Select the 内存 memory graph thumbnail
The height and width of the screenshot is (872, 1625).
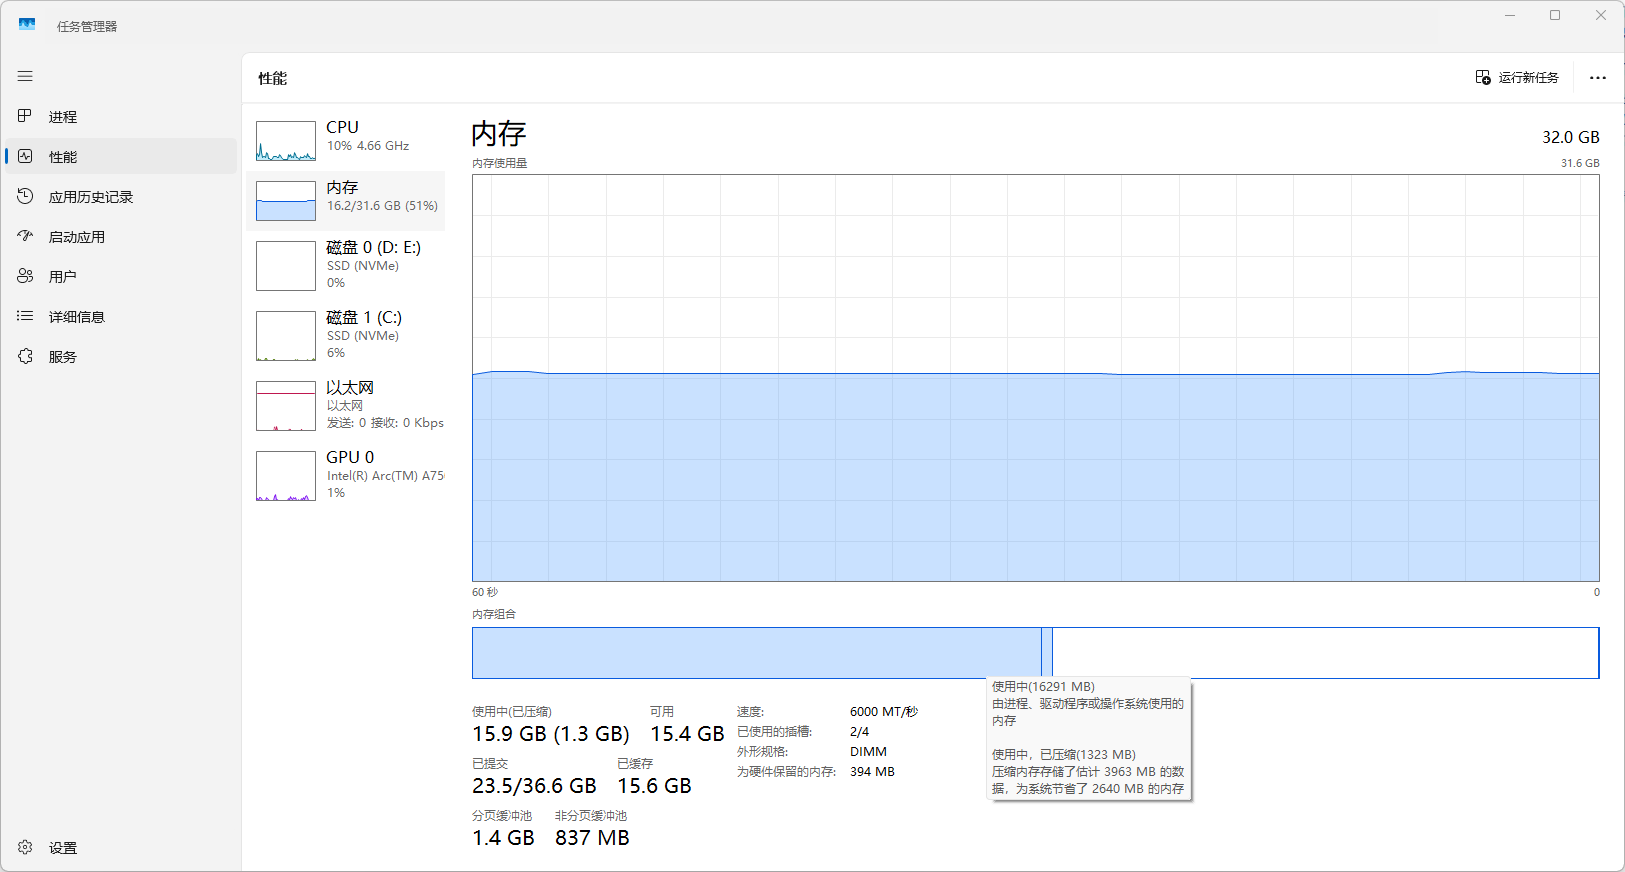coord(286,201)
